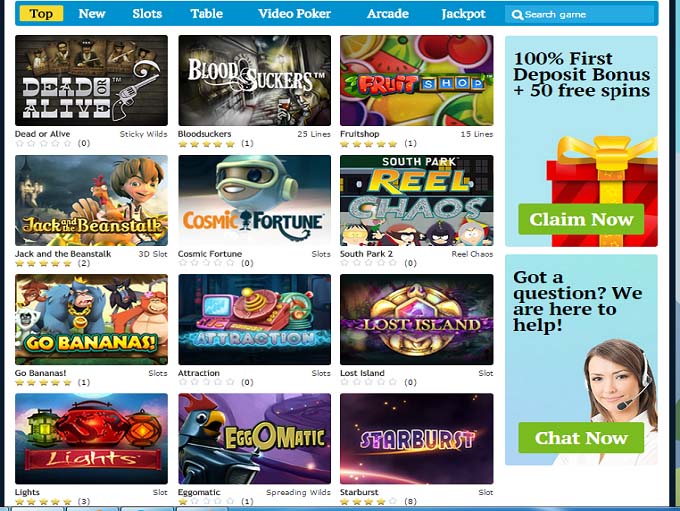680x511 pixels.
Task: Select the Cosmic Fortune game image
Action: tap(255, 200)
